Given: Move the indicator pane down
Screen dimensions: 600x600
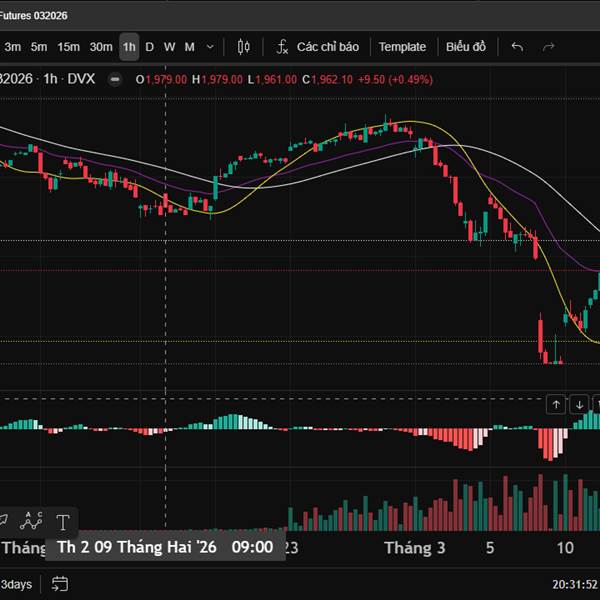Looking at the screenshot, I should click(x=579, y=404).
